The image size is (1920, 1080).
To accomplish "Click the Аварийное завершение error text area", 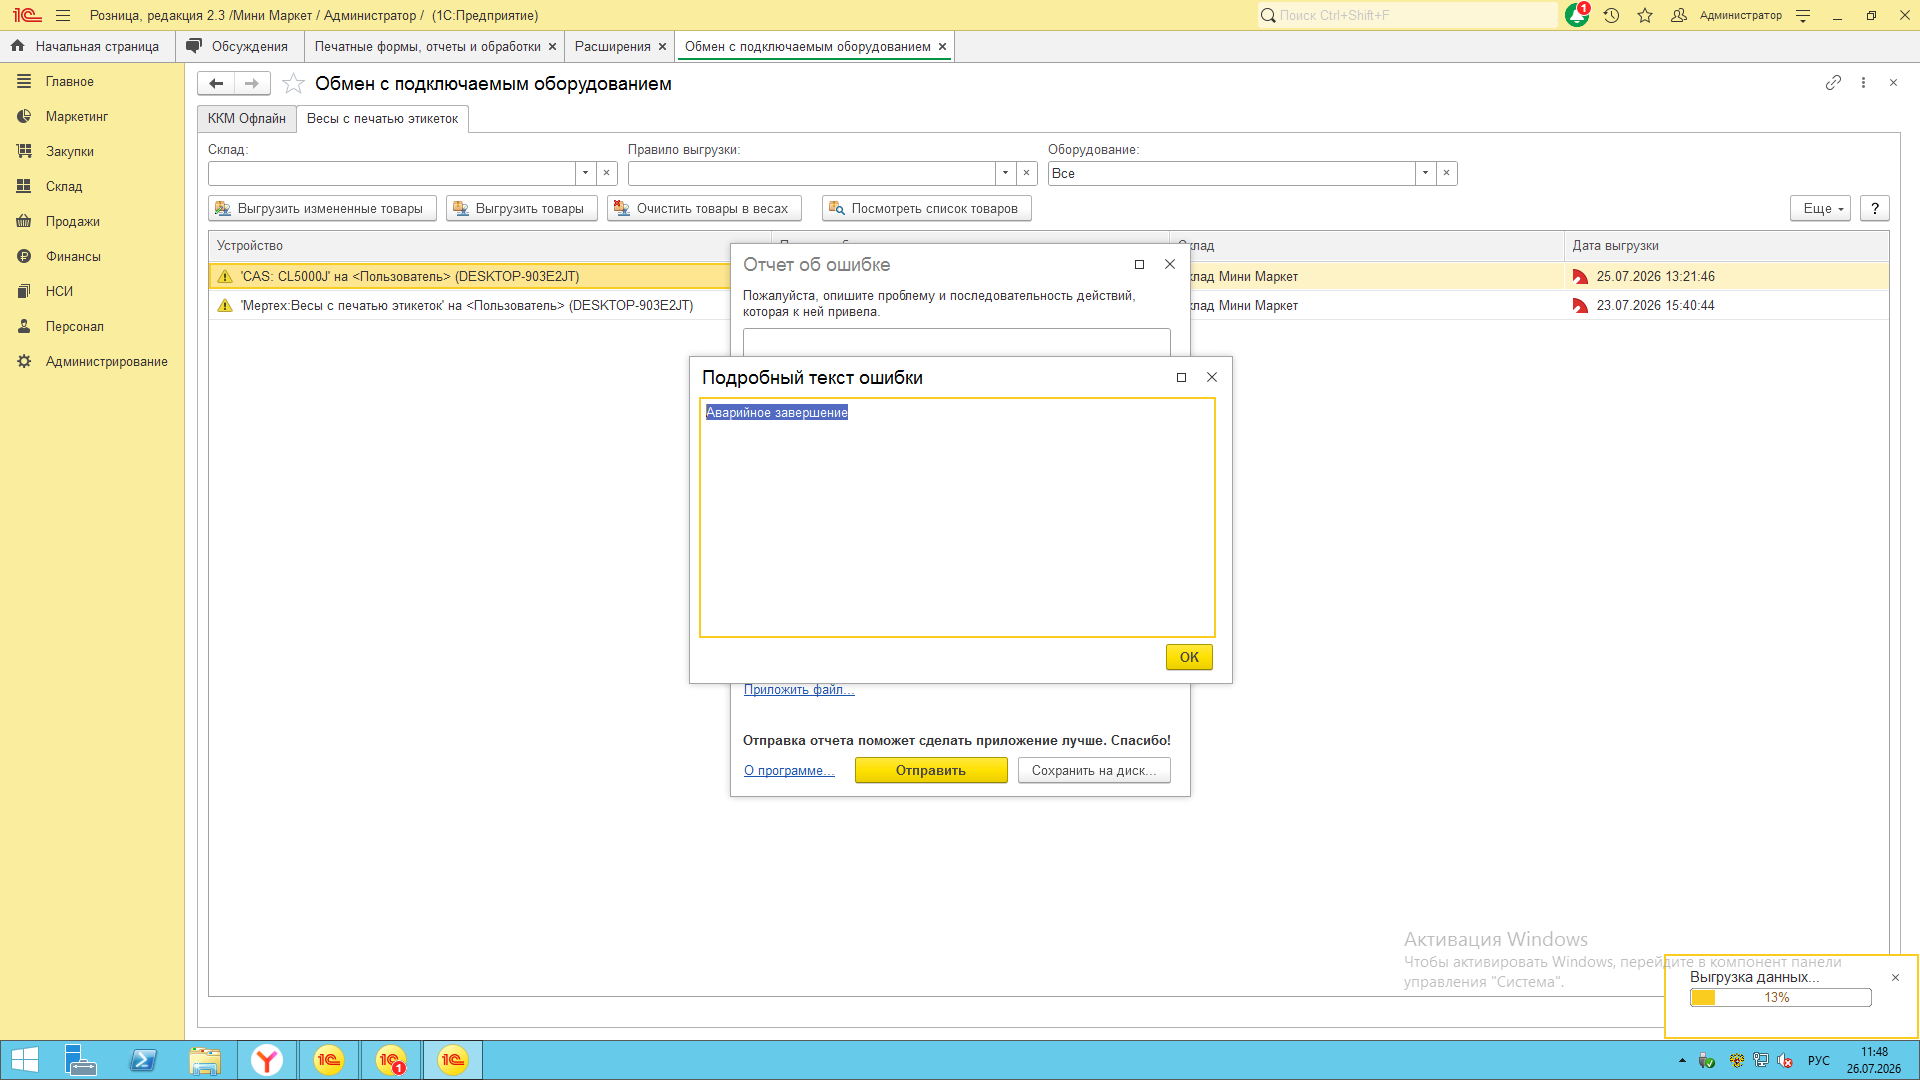I will 957,518.
